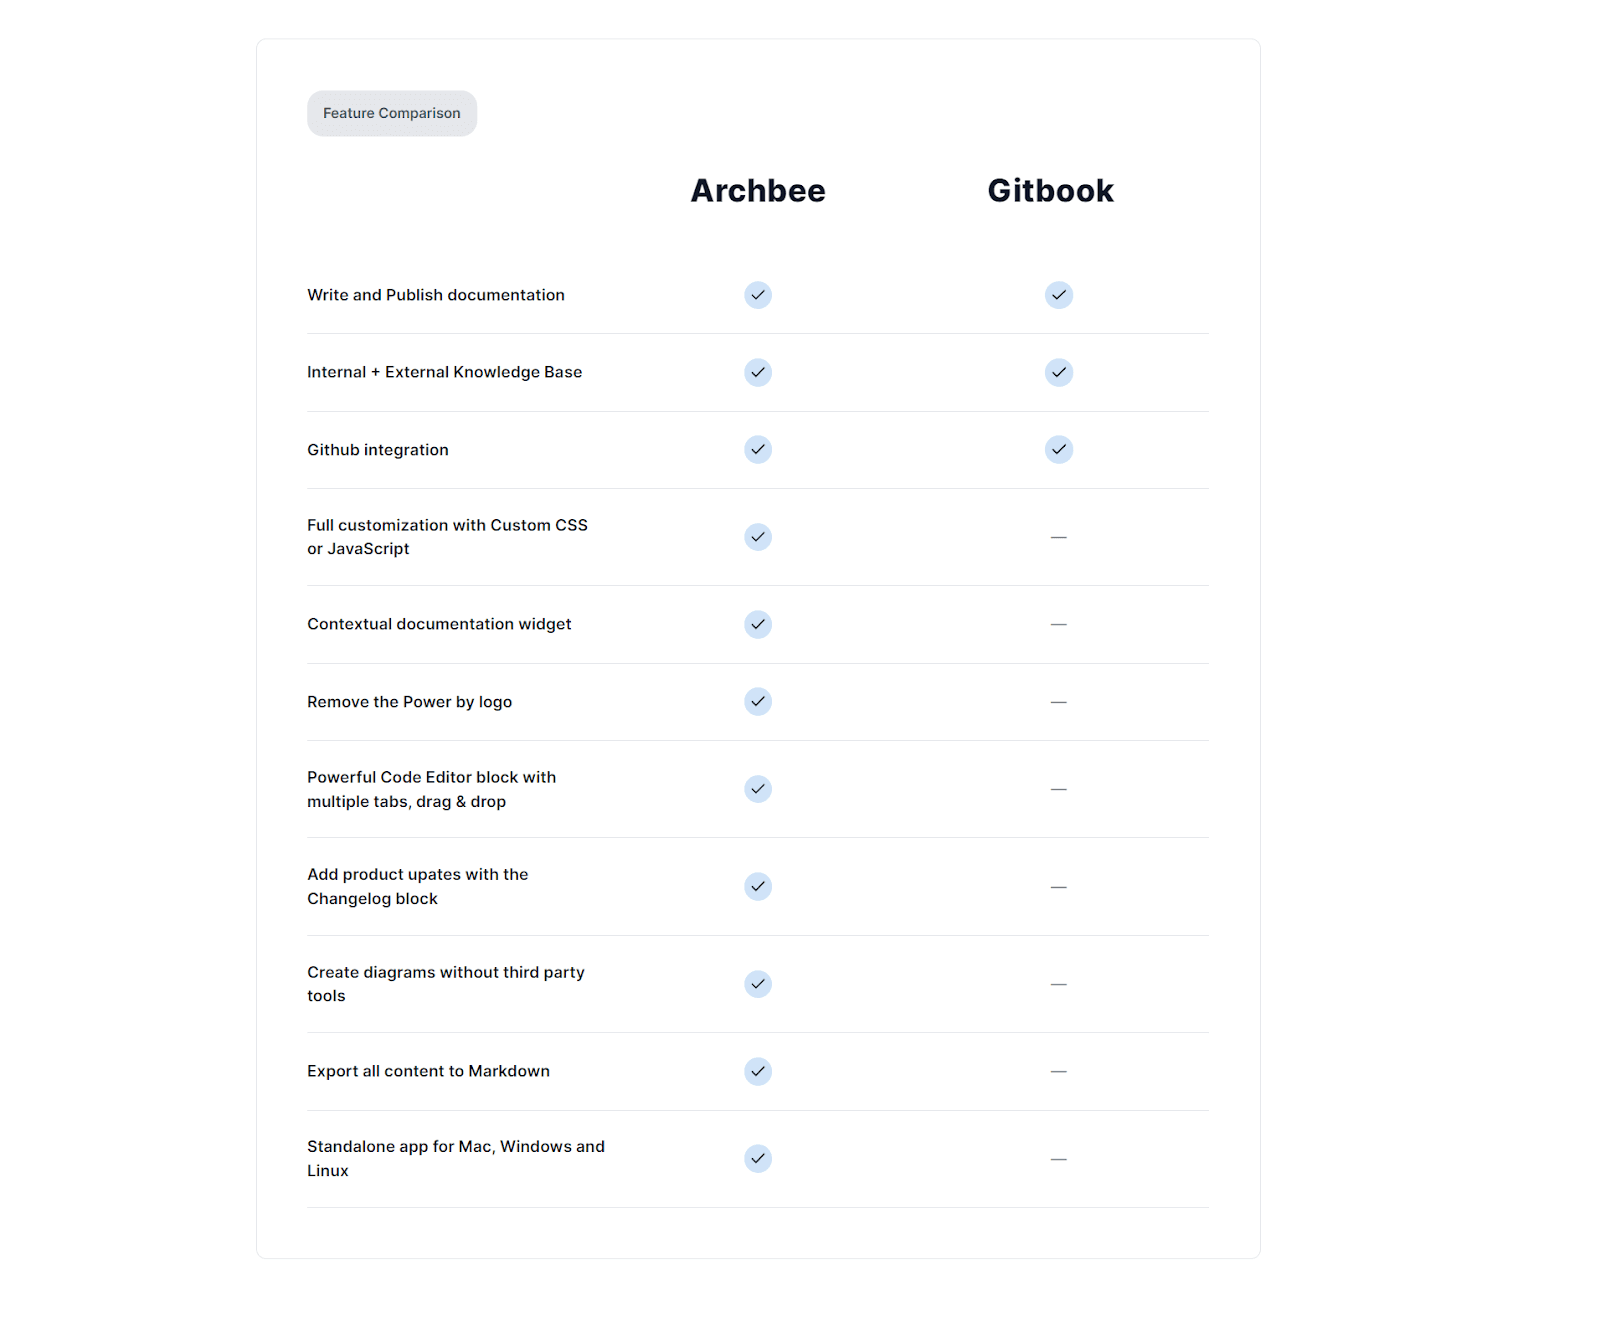
Task: Click the Gitbook column heading
Action: tap(1050, 191)
